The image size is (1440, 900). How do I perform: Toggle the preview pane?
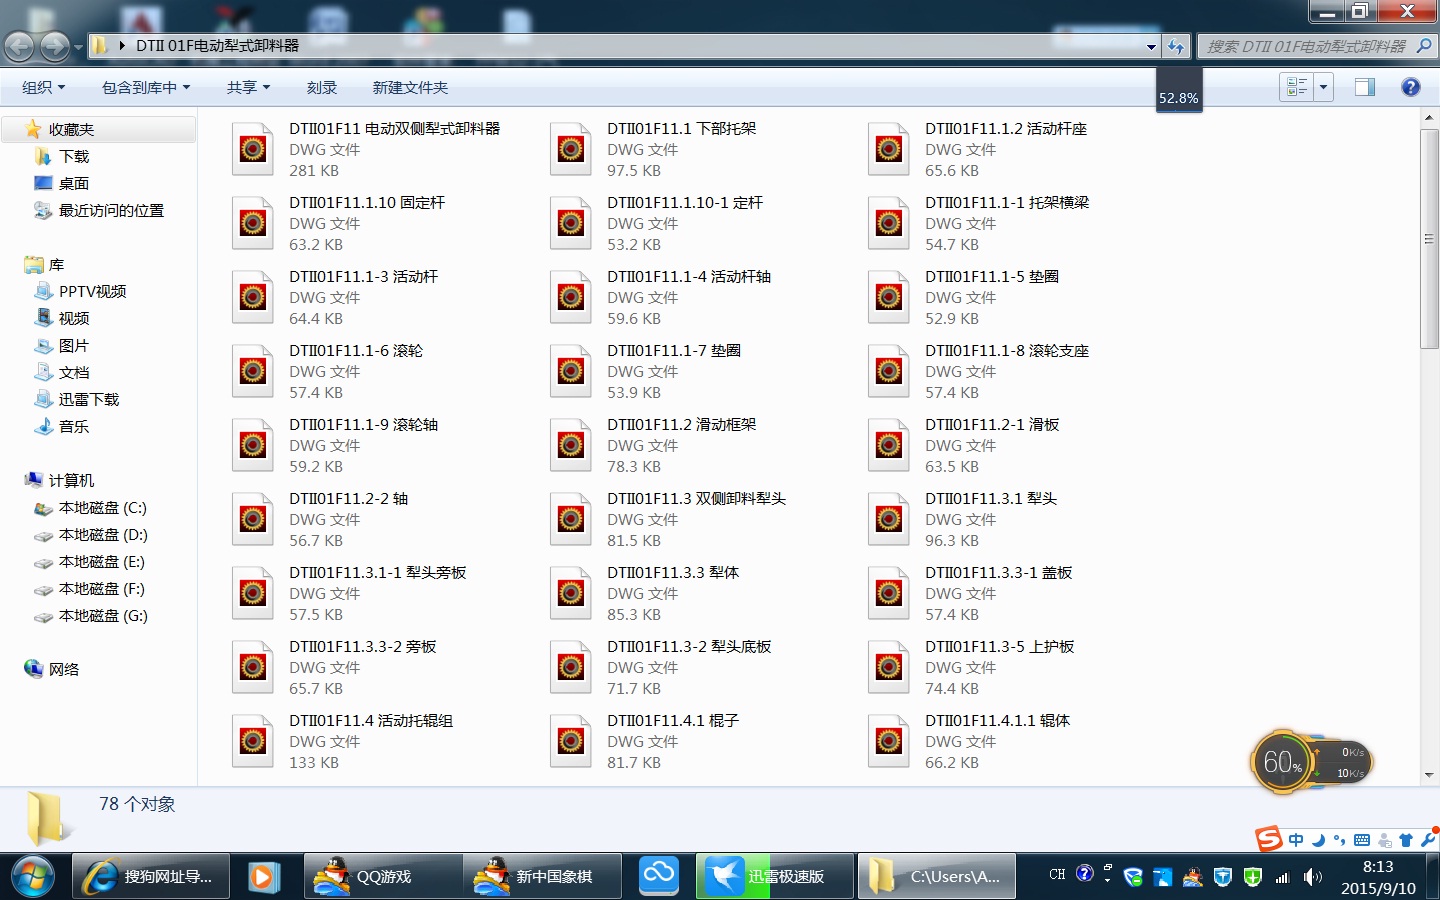point(1364,87)
